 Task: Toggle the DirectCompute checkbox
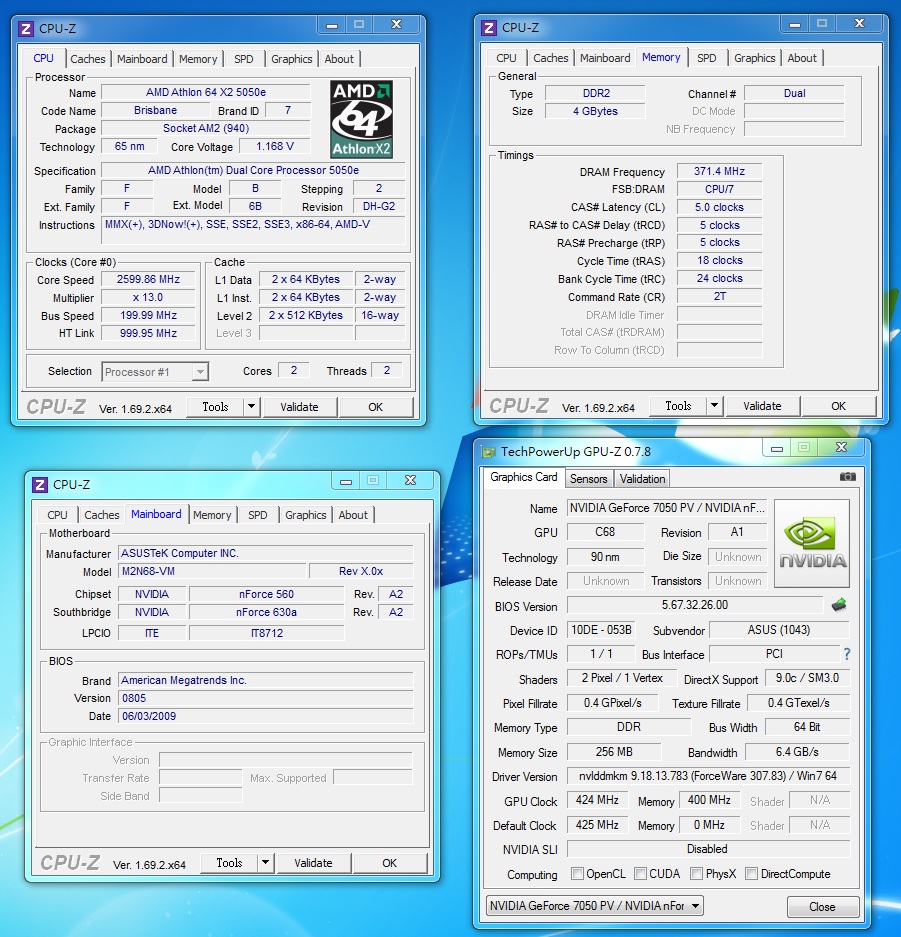pyautogui.click(x=751, y=874)
